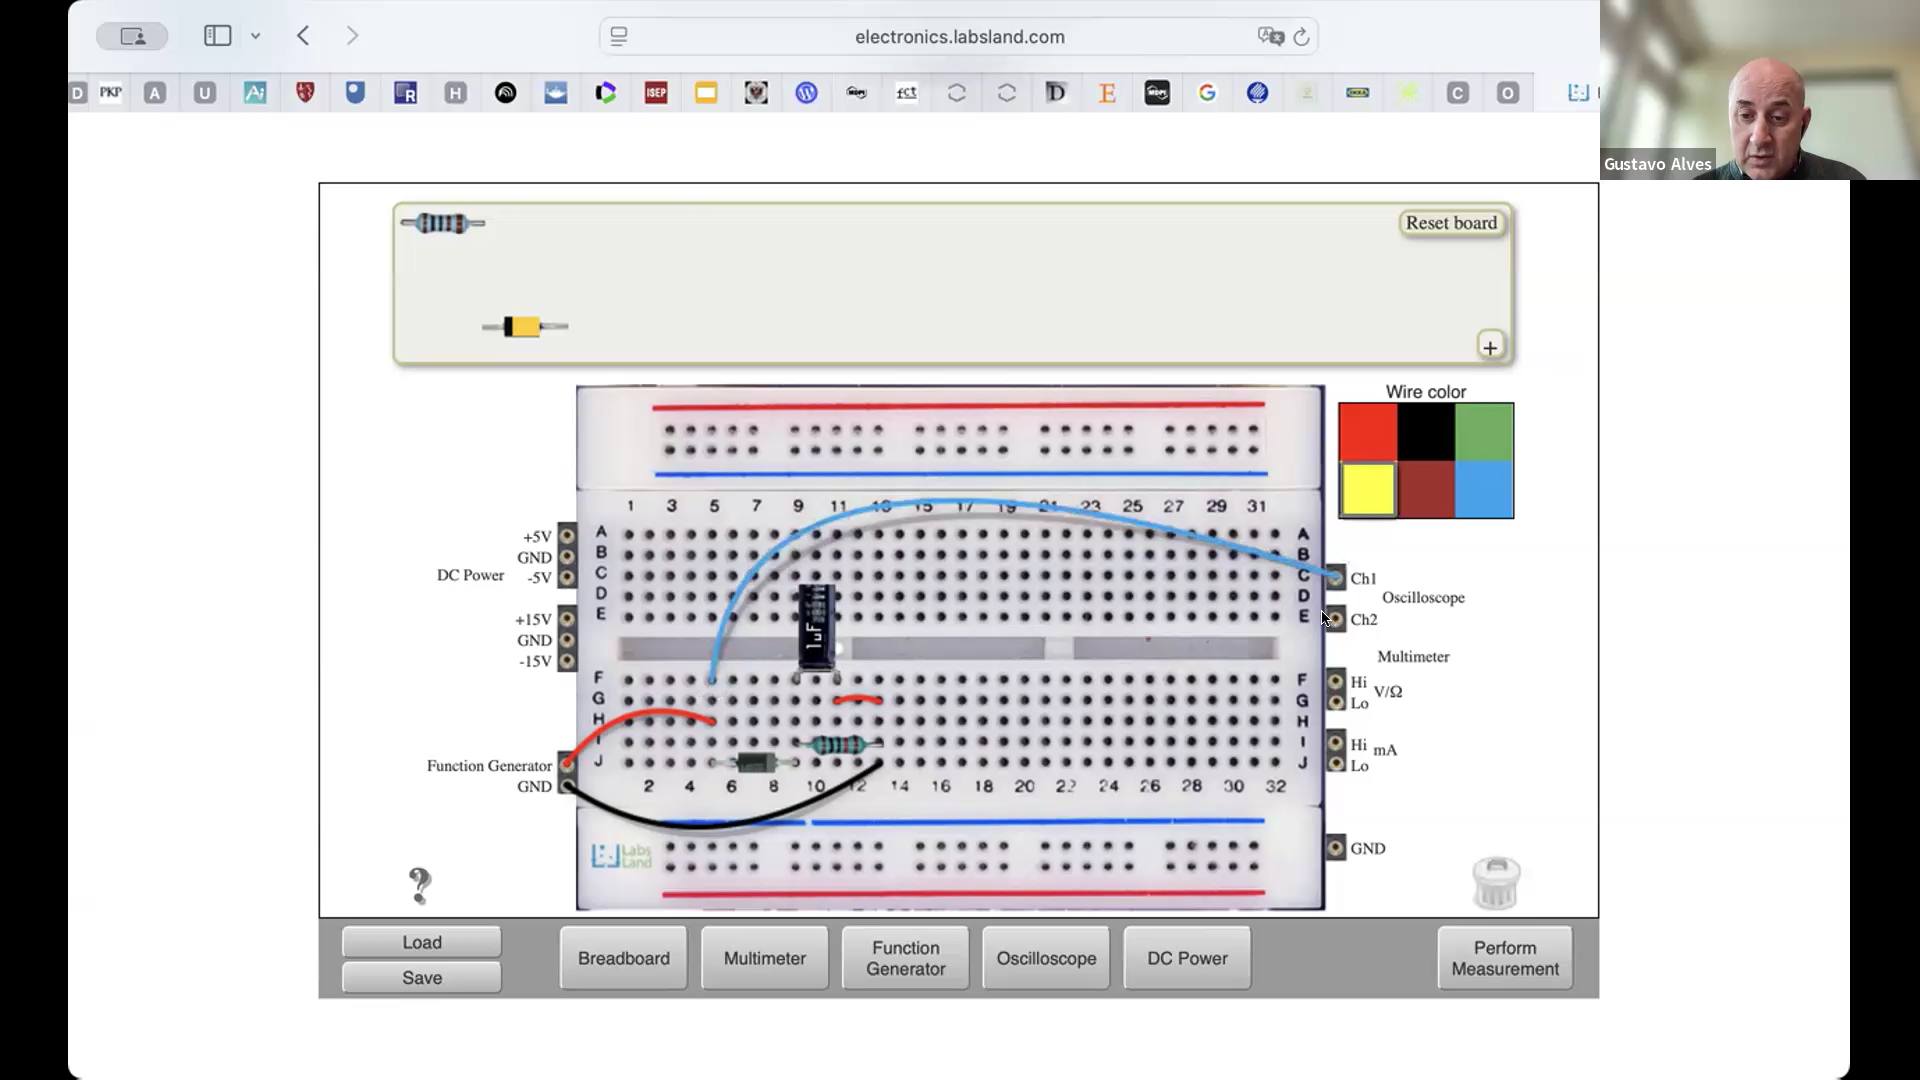Choose the green wire color swatch

click(1484, 432)
